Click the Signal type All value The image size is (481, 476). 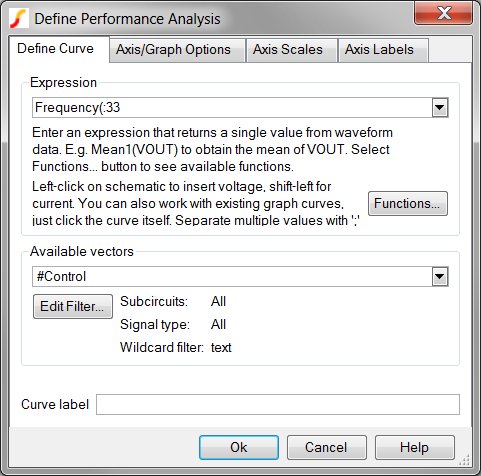coord(218,324)
